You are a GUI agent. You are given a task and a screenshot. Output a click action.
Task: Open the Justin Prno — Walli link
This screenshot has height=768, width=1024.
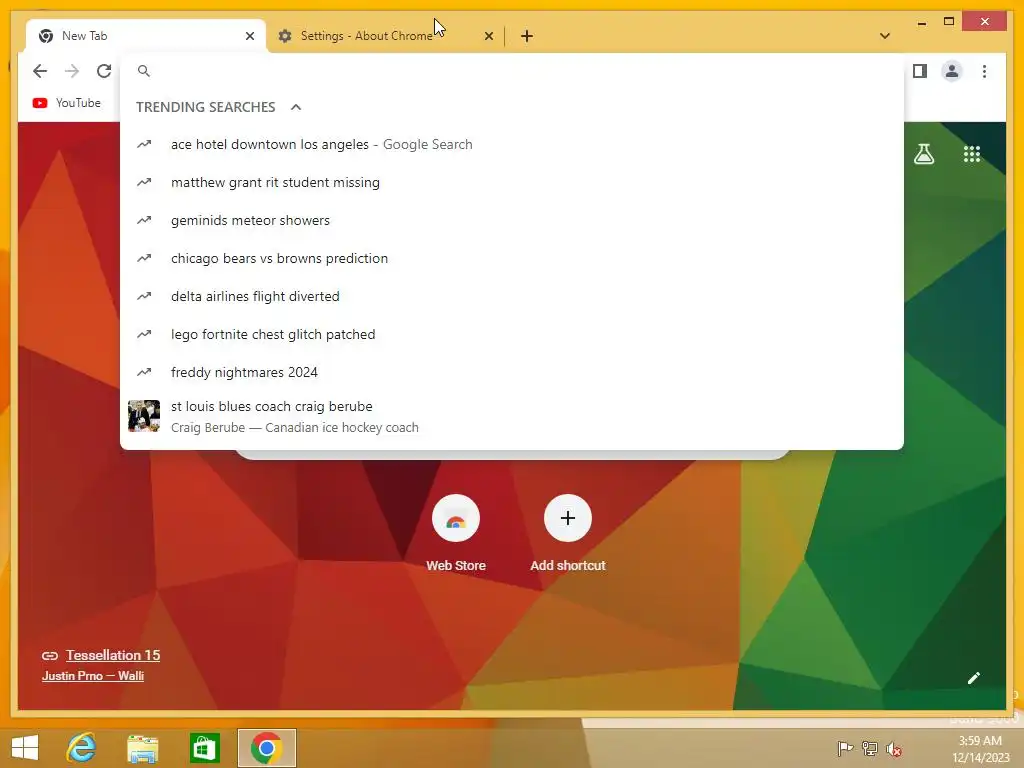93,676
